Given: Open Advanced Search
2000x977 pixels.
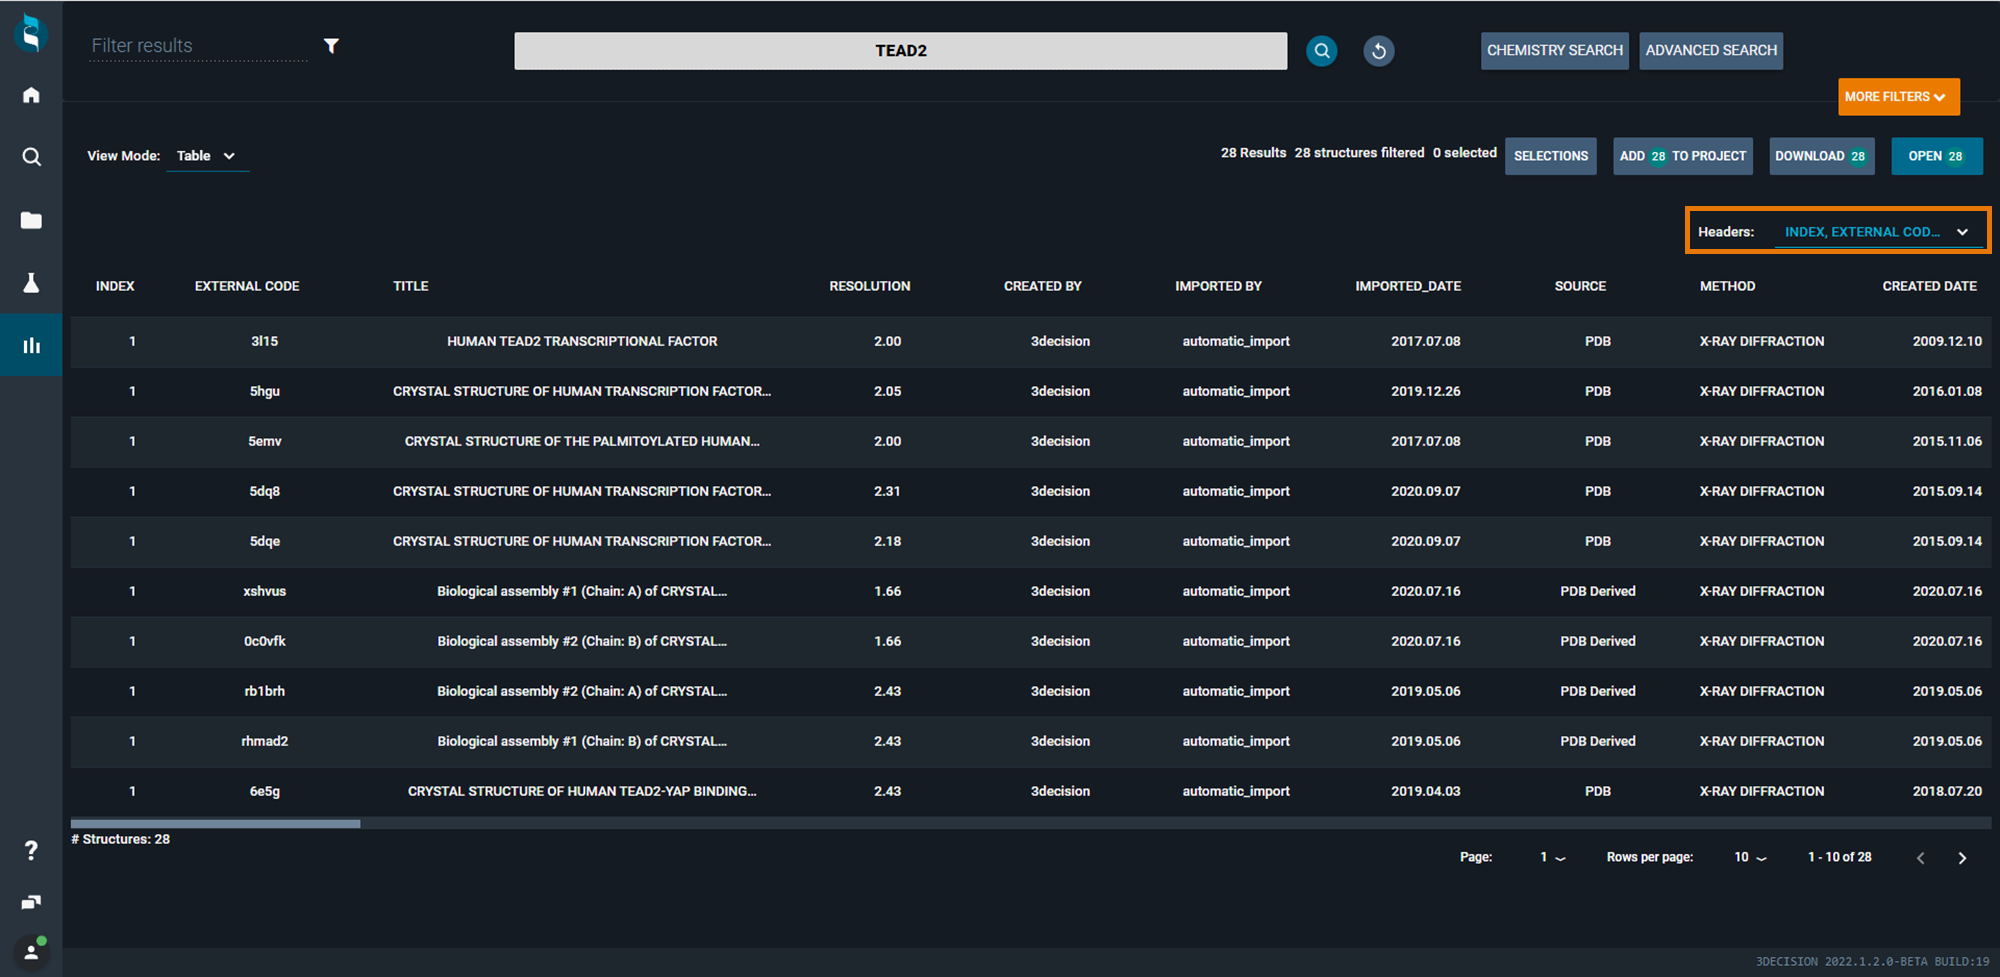Looking at the screenshot, I should click(1711, 51).
